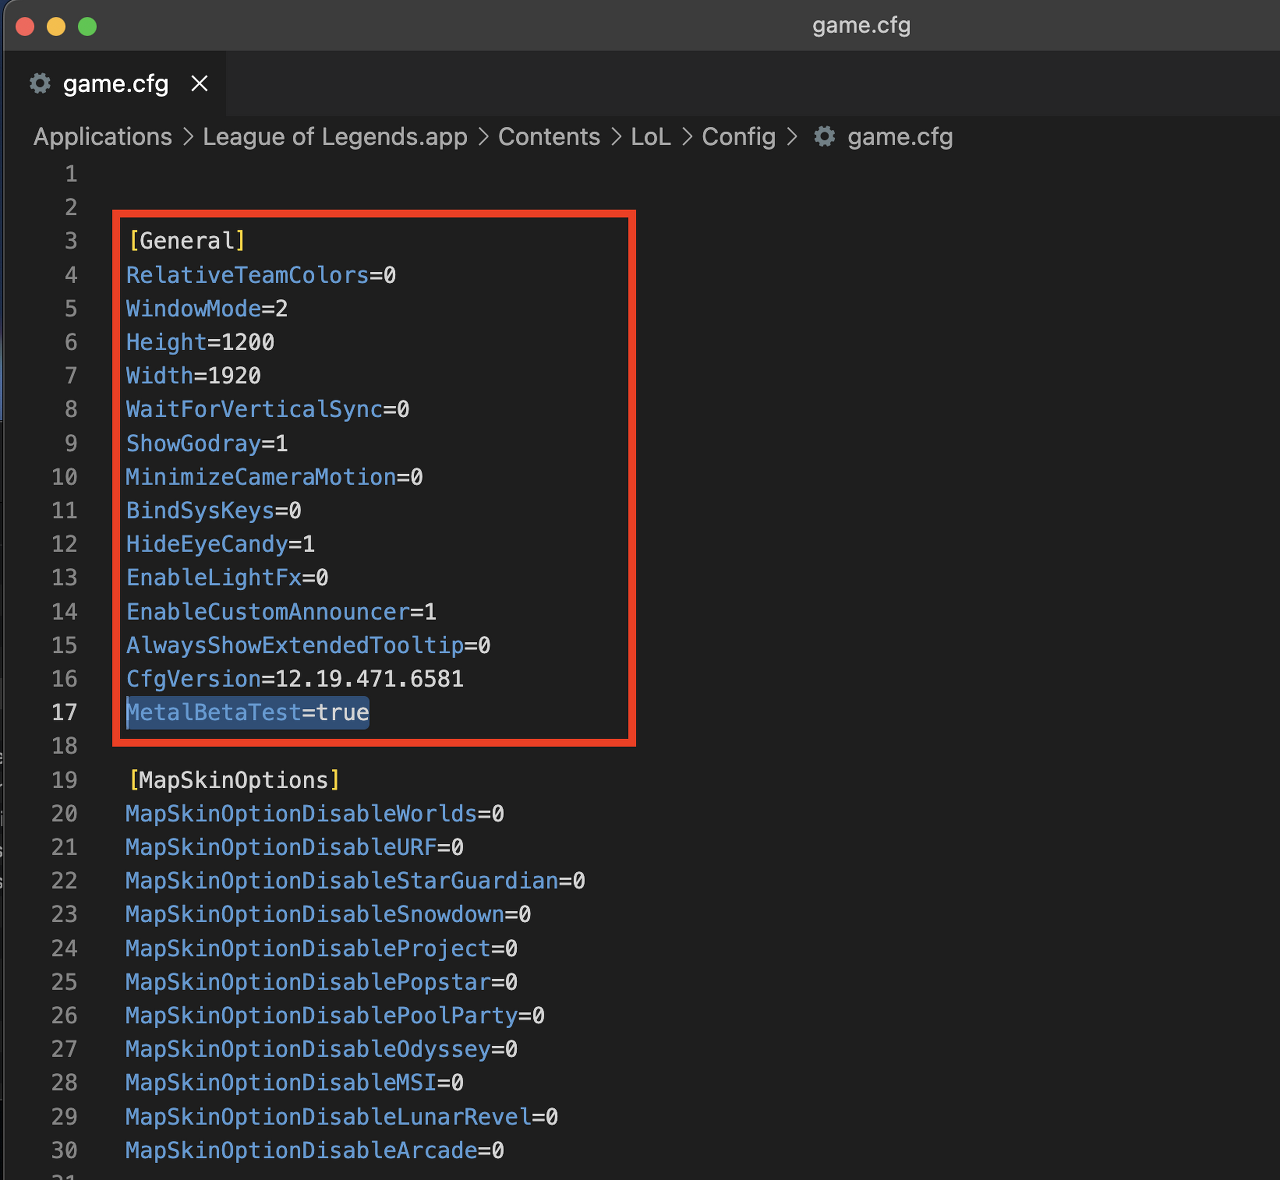Click the MapSkinOptionDisableURF=0 line
The width and height of the screenshot is (1280, 1180).
[x=295, y=847]
